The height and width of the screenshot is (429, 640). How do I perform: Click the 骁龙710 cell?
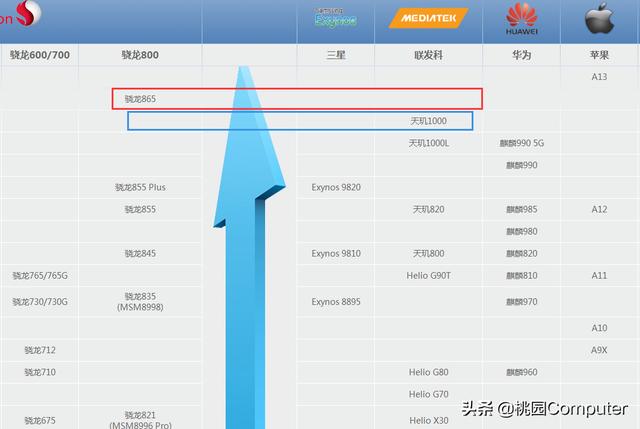tap(40, 372)
